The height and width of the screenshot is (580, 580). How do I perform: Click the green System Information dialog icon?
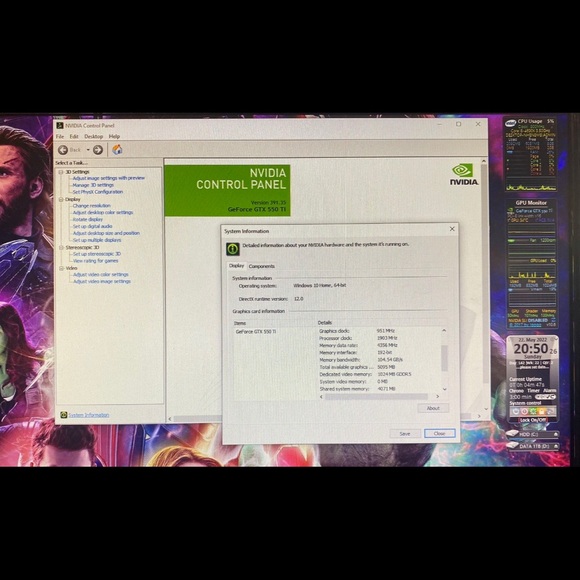(x=233, y=249)
